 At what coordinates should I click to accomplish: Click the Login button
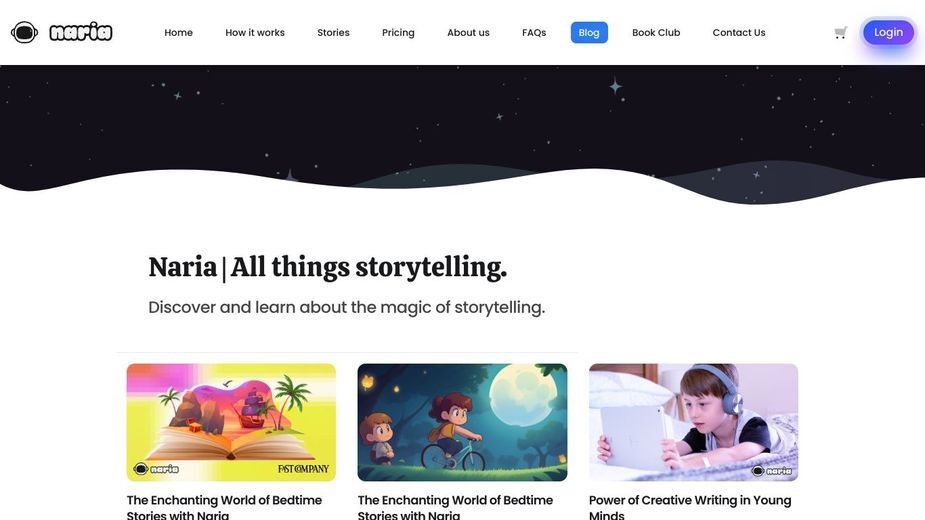[x=888, y=32]
